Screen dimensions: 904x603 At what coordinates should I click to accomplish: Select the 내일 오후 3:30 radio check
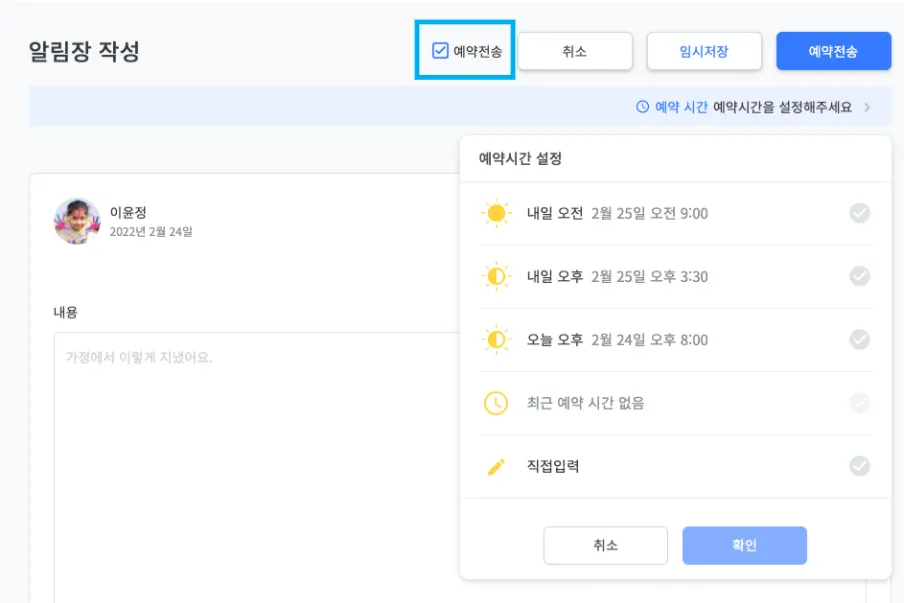click(x=859, y=277)
